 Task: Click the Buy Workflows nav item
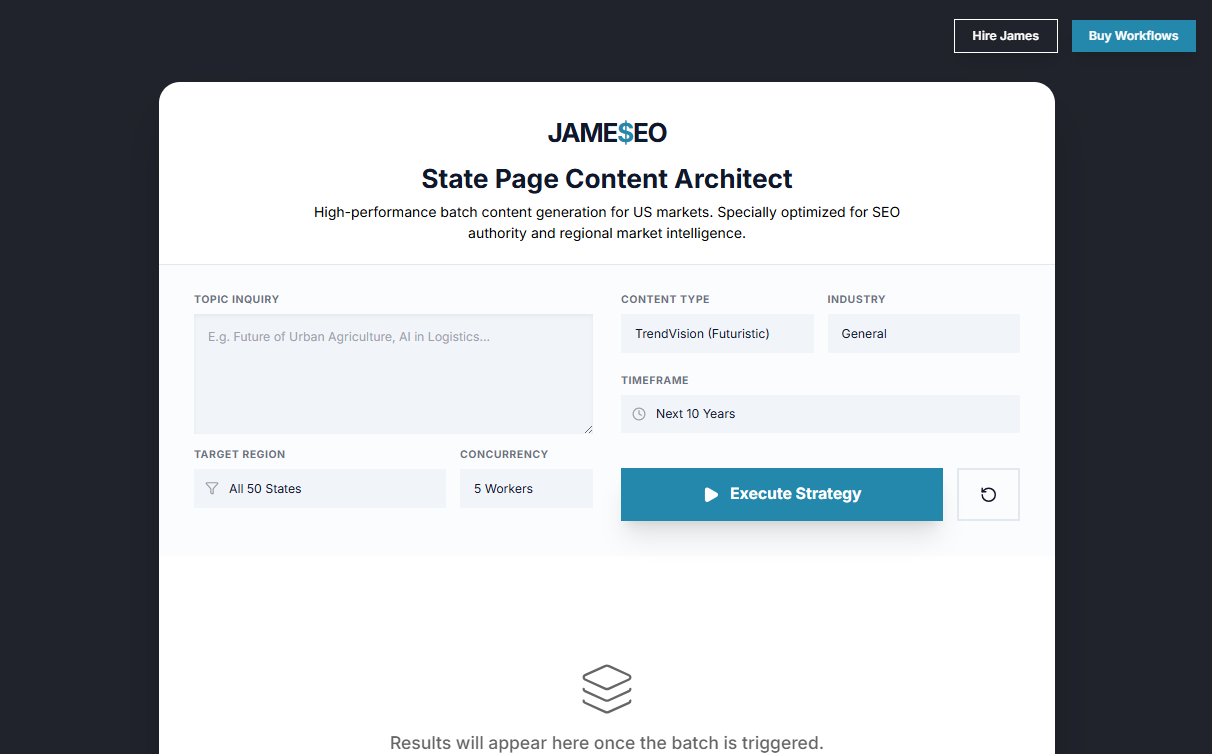pyautogui.click(x=1133, y=35)
